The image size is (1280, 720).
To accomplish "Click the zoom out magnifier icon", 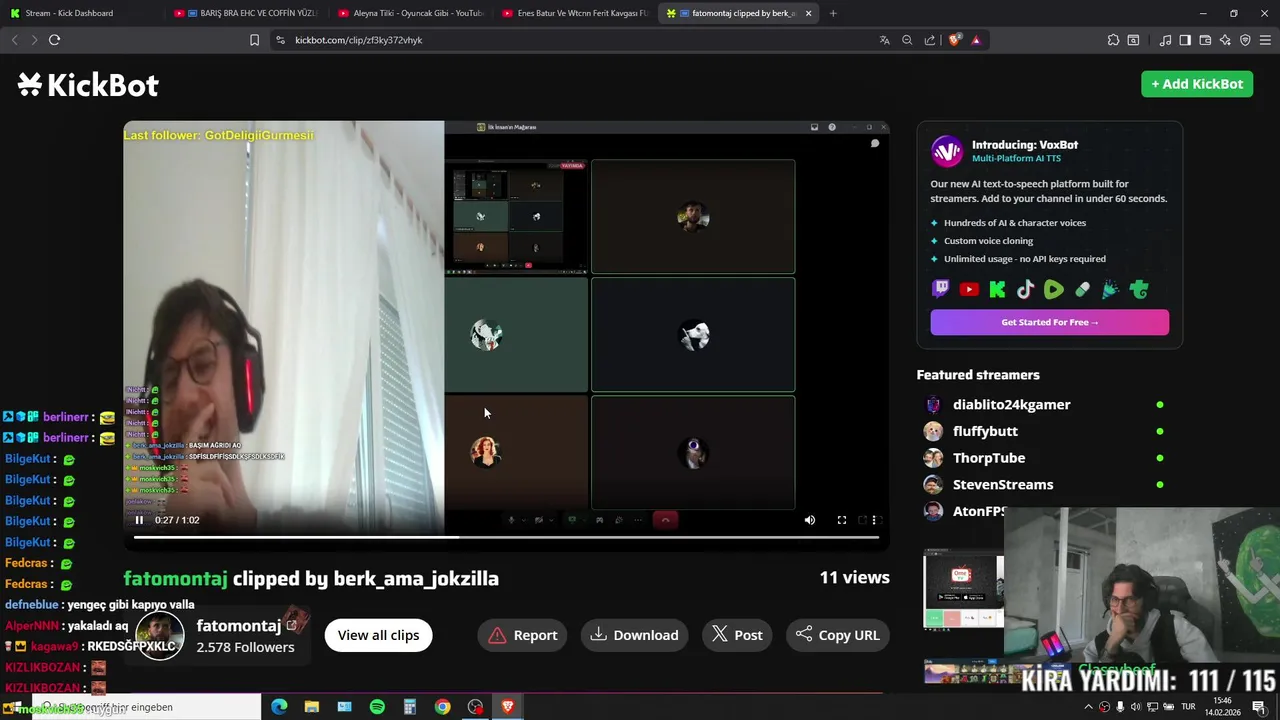I will coord(907,40).
